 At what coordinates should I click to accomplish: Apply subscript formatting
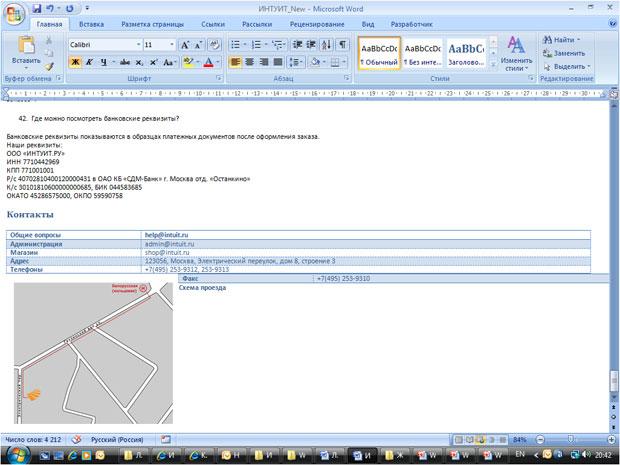(139, 62)
